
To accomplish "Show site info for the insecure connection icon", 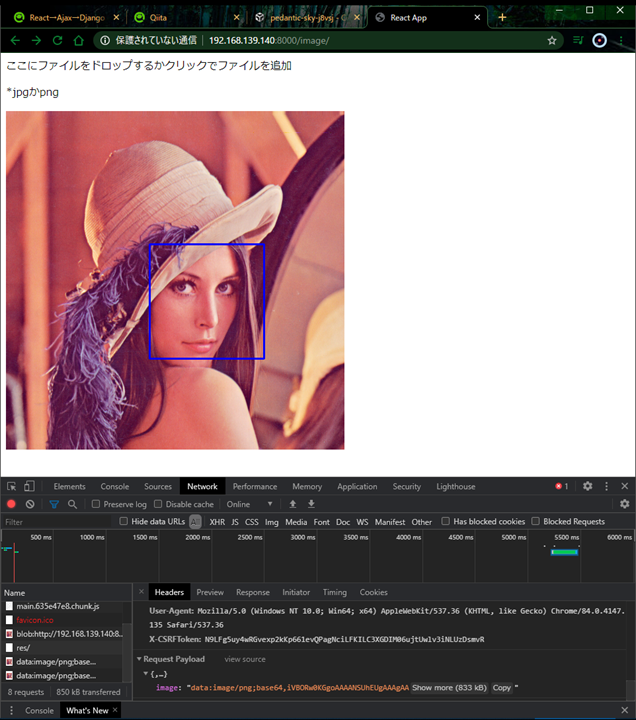I will point(105,41).
